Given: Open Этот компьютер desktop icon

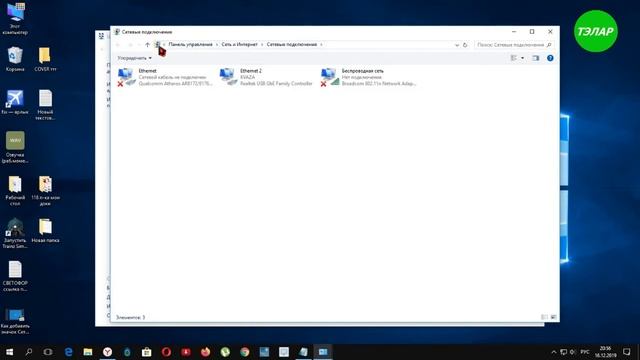Looking at the screenshot, I should [15, 18].
